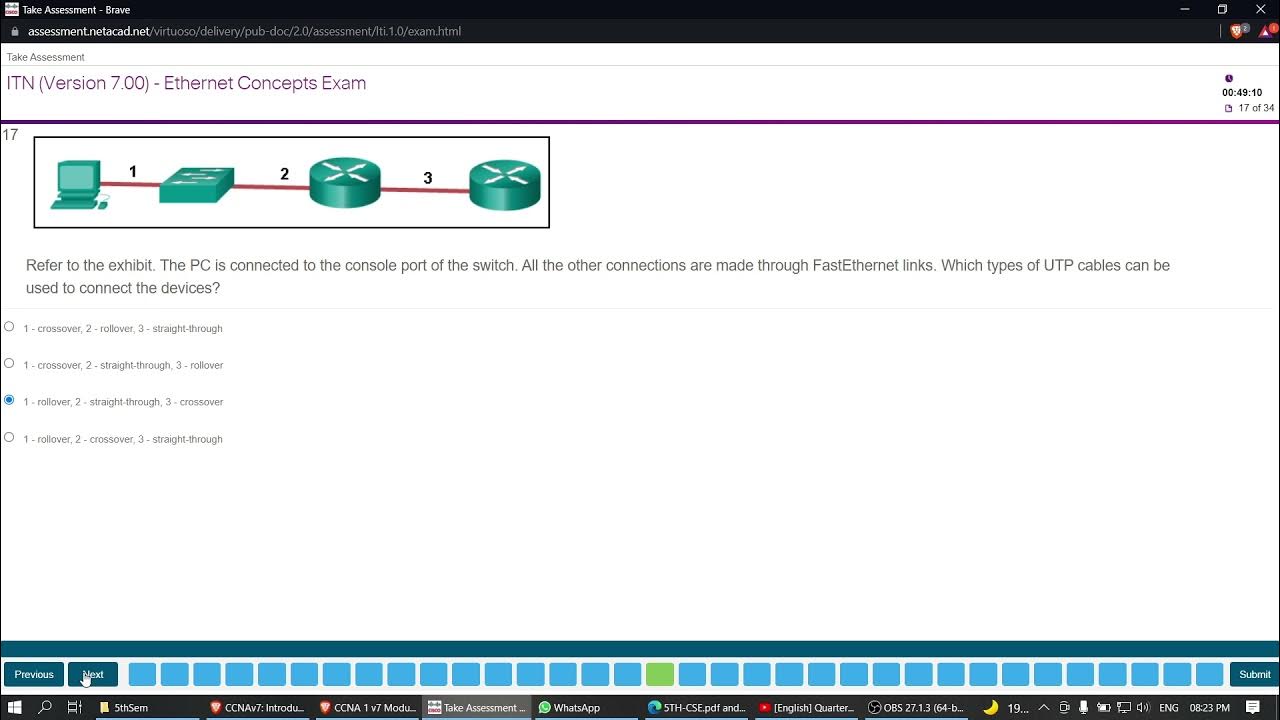Viewport: 1280px width, 720px height.
Task: Click the ENG language indicator
Action: tap(1168, 708)
